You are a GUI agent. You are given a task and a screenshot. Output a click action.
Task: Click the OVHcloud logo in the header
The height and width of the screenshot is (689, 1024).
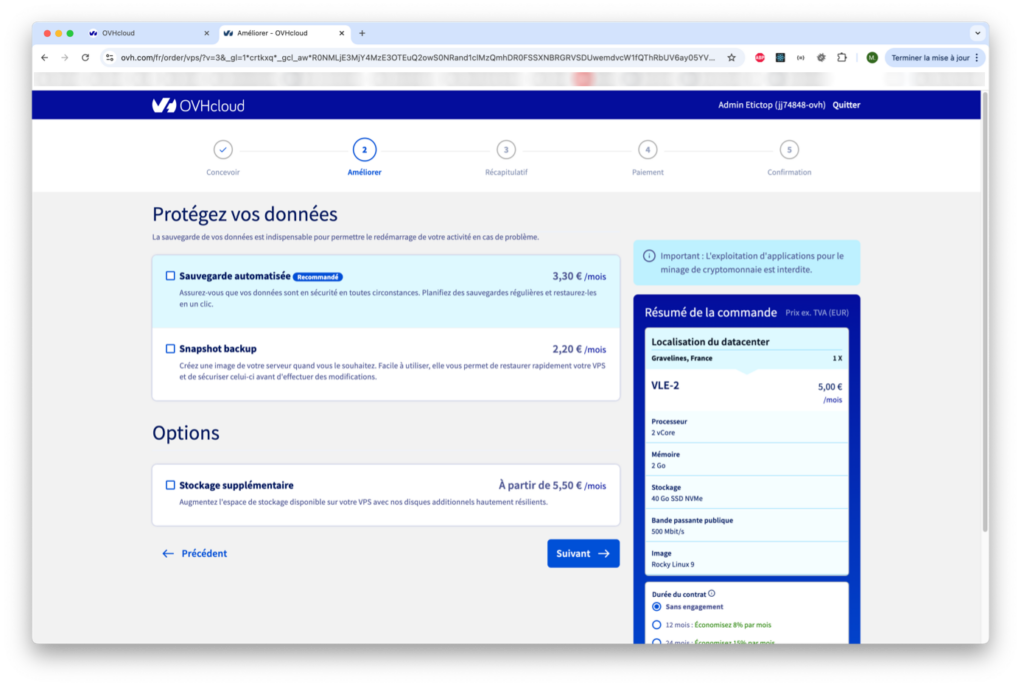click(x=199, y=105)
